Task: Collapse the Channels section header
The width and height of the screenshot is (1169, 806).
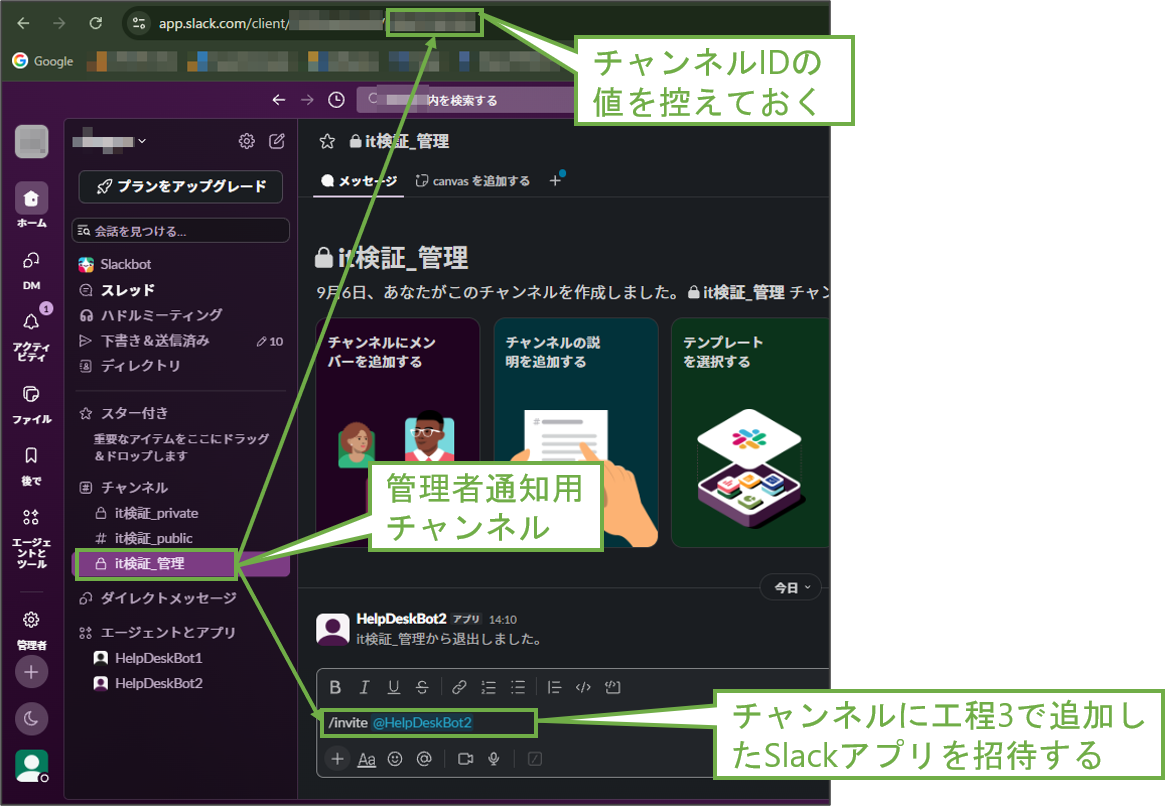Action: (134, 488)
